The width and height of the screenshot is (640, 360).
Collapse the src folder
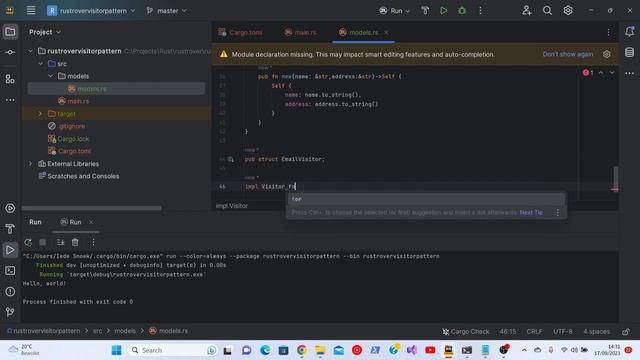pos(40,64)
